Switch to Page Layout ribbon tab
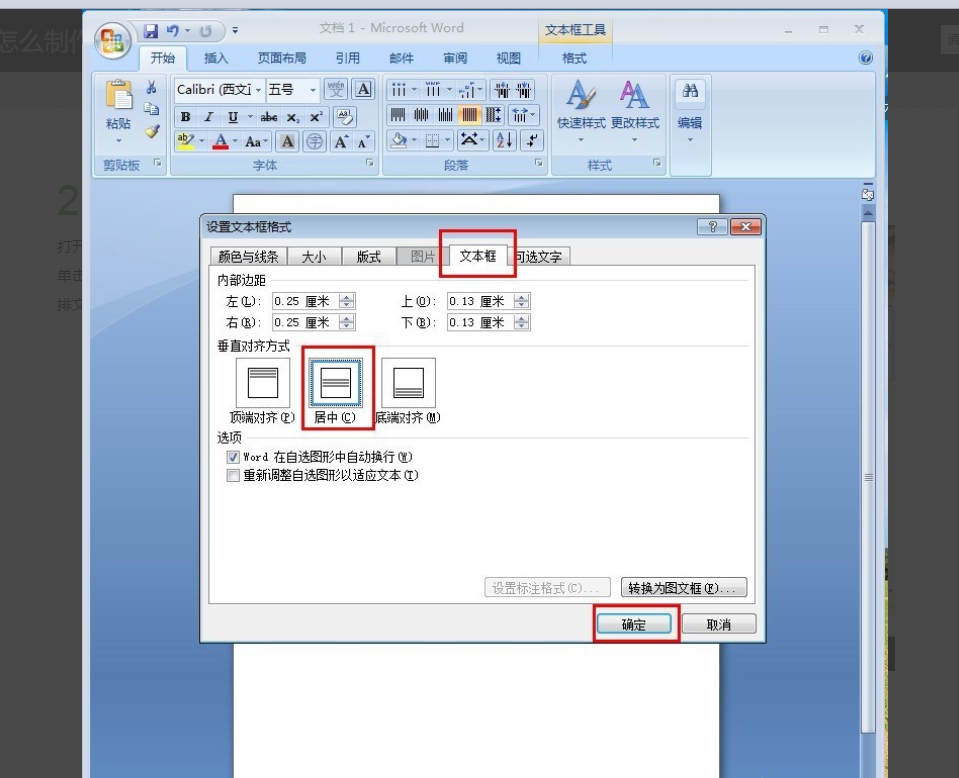Screen dimensions: 959x778 (281, 58)
